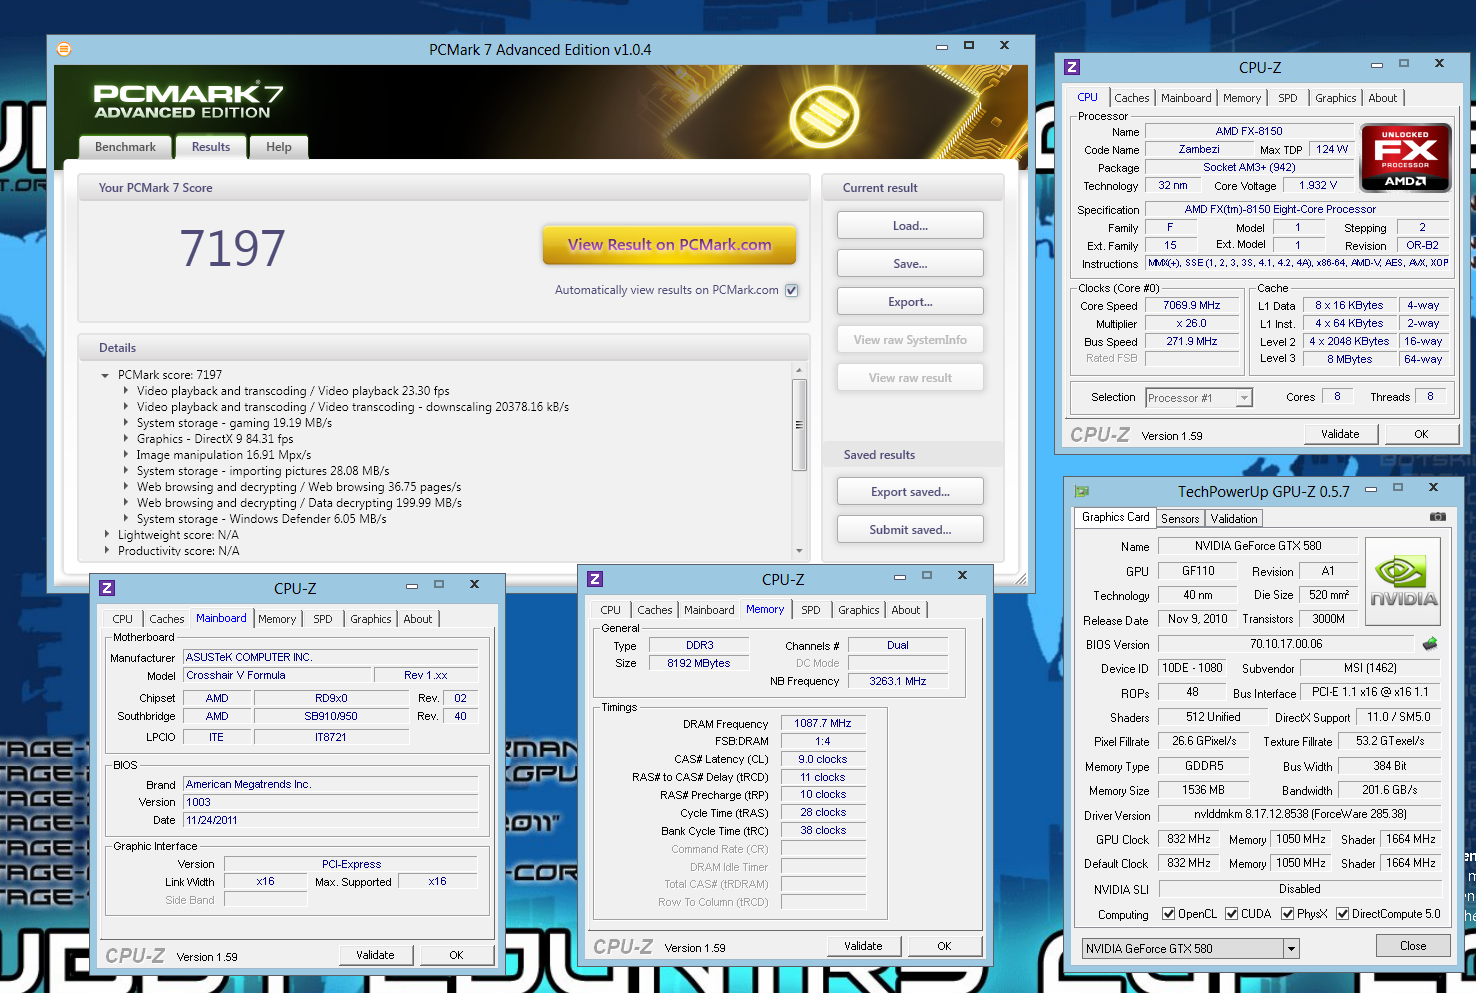The image size is (1476, 993).
Task: Open About tab in CPU-Z Mainboard window
Action: (418, 619)
